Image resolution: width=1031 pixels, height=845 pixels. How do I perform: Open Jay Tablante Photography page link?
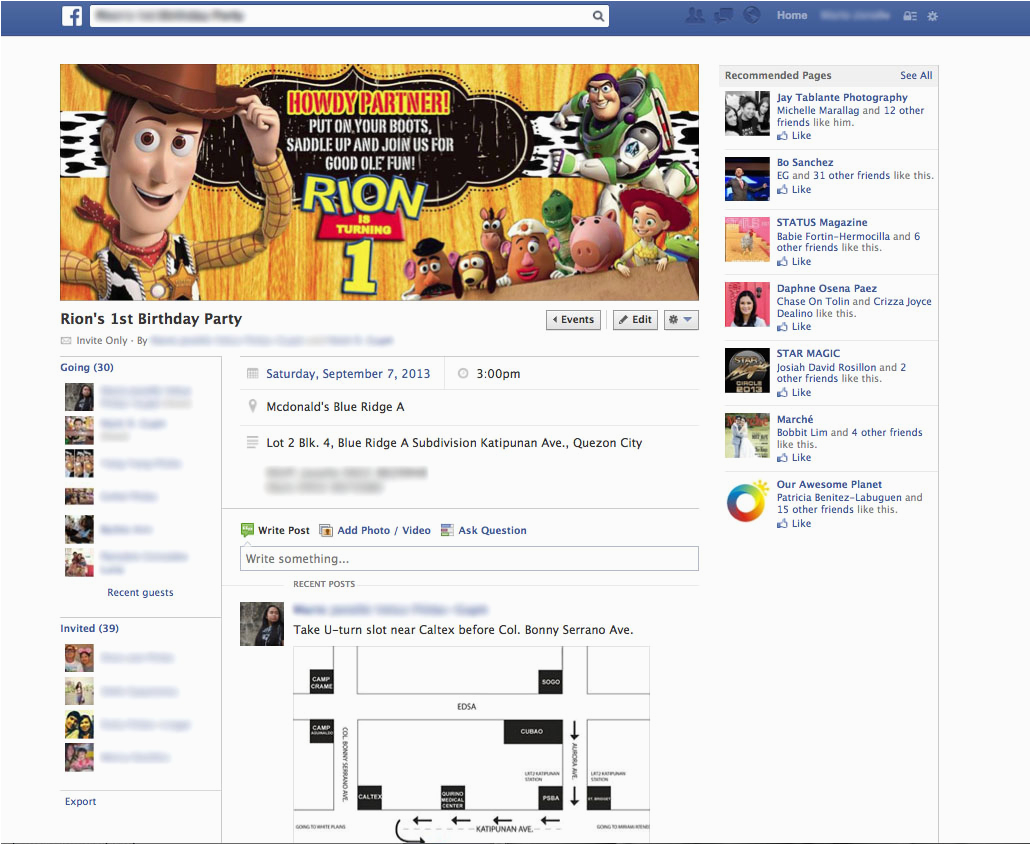tap(842, 97)
